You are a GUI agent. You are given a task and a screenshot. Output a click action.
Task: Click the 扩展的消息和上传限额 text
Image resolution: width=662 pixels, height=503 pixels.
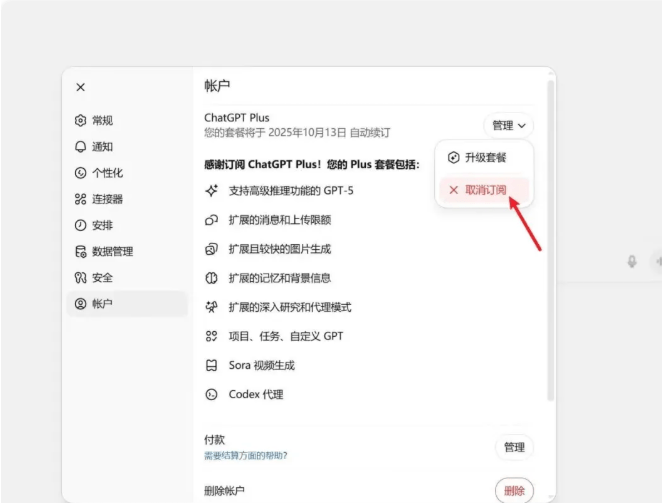coord(279,220)
